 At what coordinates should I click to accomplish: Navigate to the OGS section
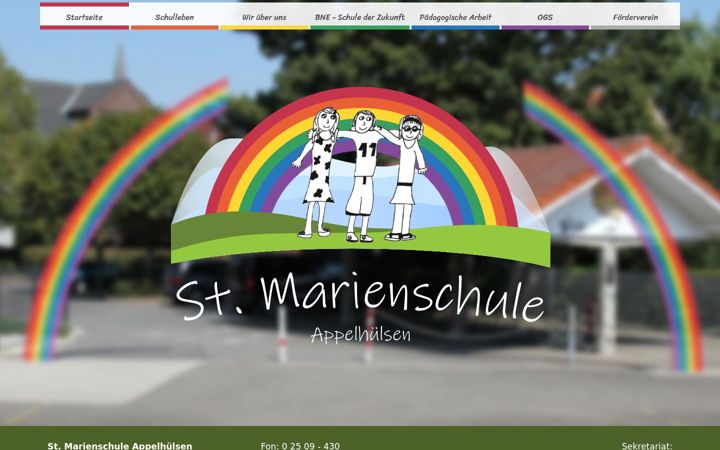tap(545, 17)
